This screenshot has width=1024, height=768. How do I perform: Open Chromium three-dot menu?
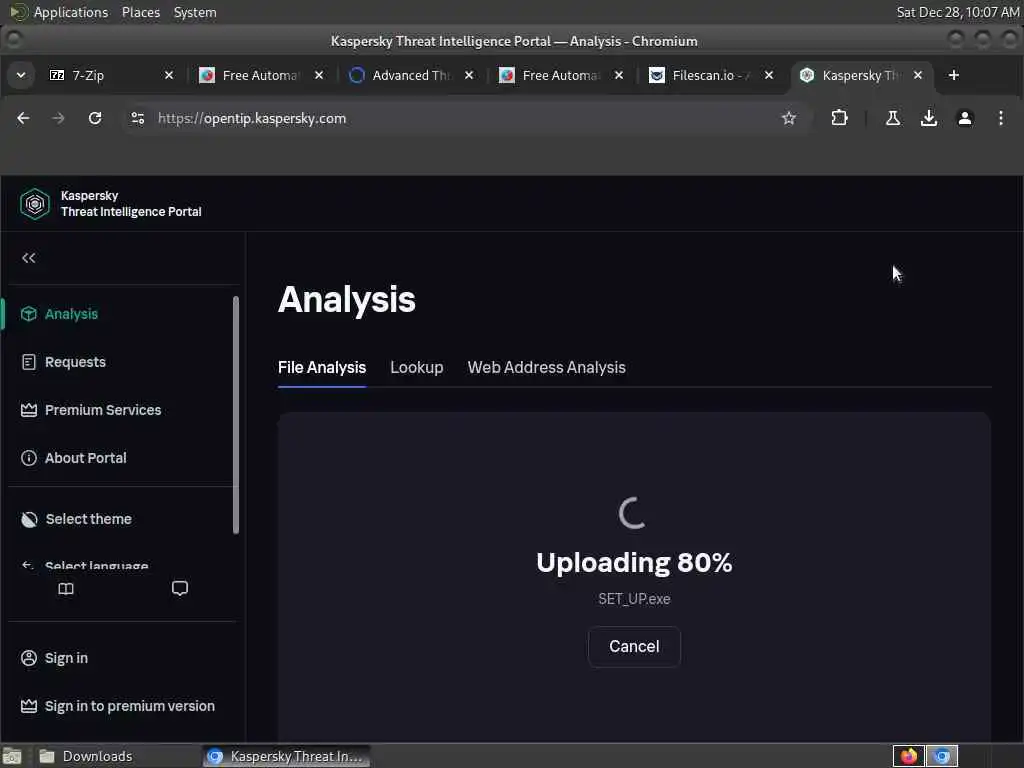click(x=1000, y=118)
